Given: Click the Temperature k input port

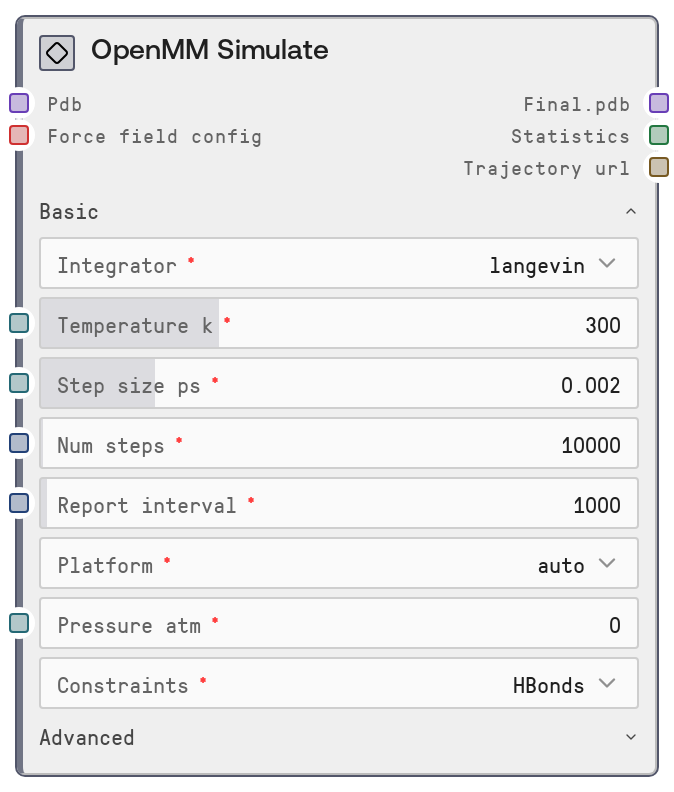Looking at the screenshot, I should point(19,323).
